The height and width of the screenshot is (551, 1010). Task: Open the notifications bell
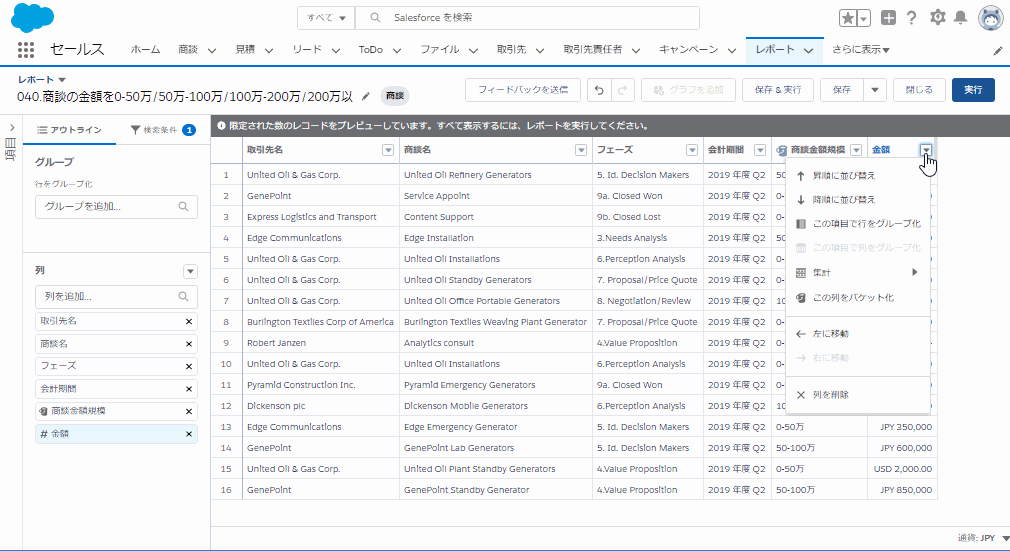click(960, 17)
